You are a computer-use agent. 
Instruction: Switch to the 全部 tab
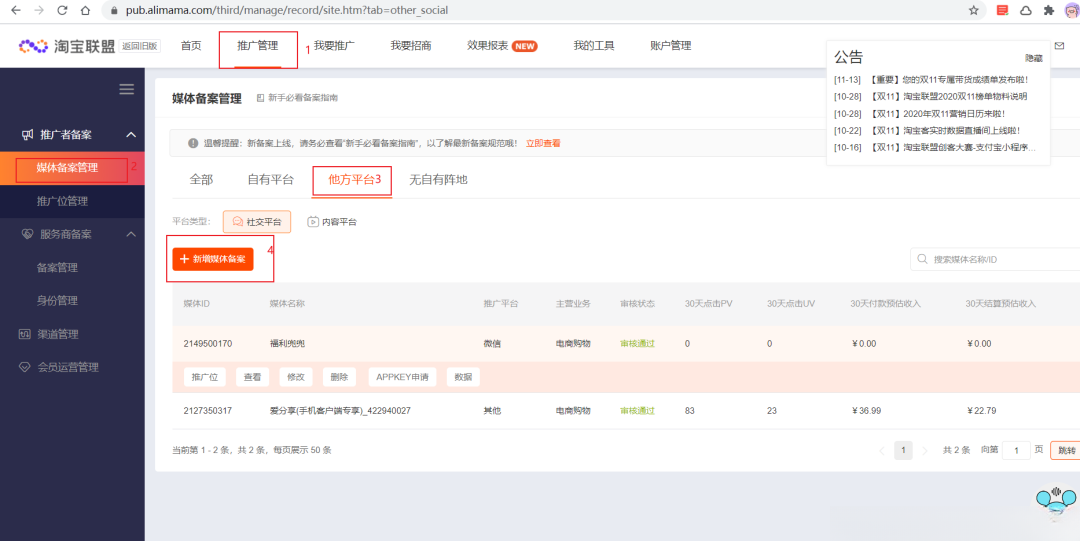tap(201, 180)
